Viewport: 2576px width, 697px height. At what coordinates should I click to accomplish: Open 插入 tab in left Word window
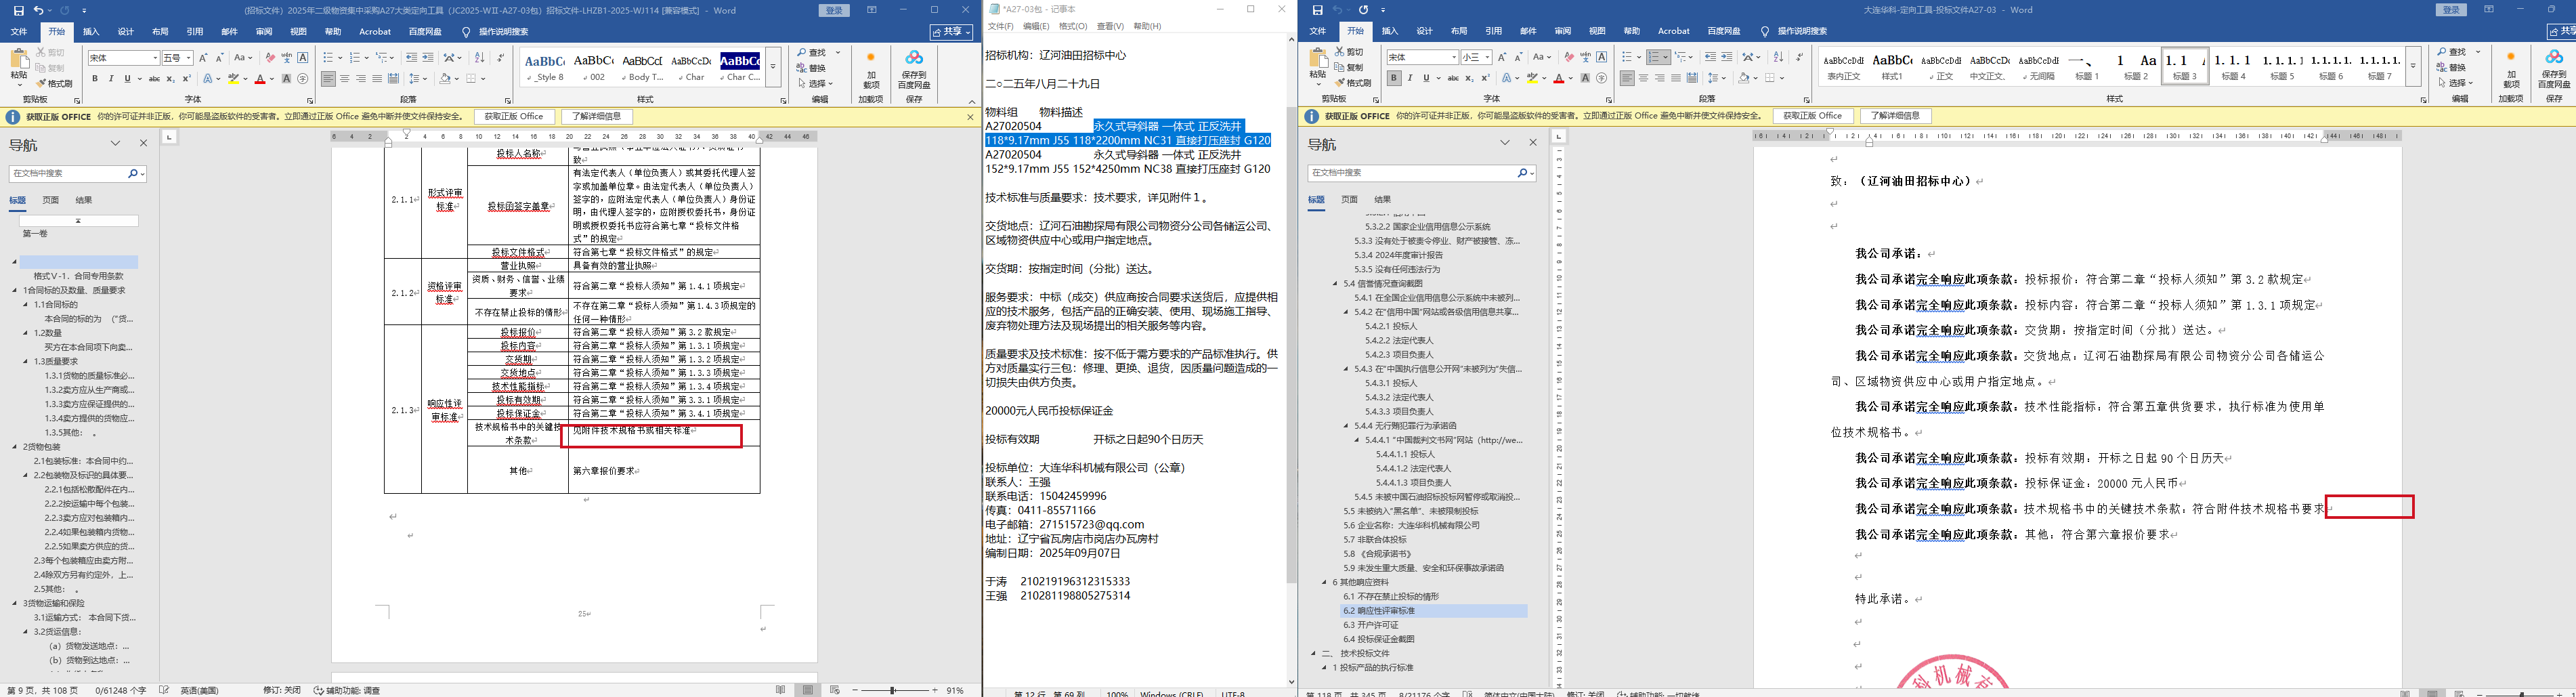[x=91, y=32]
